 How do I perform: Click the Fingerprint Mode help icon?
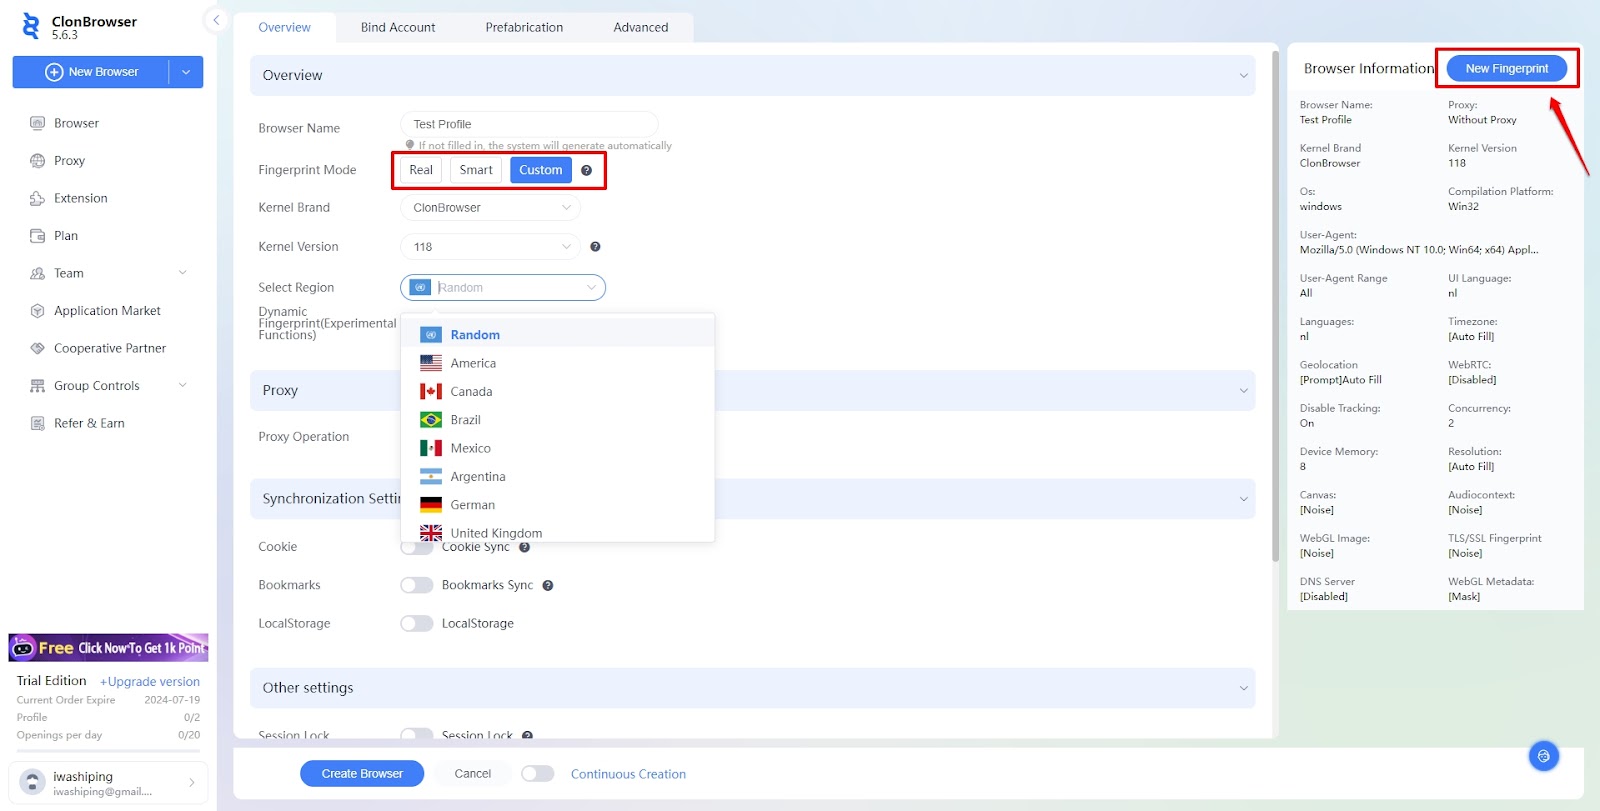[x=587, y=170]
